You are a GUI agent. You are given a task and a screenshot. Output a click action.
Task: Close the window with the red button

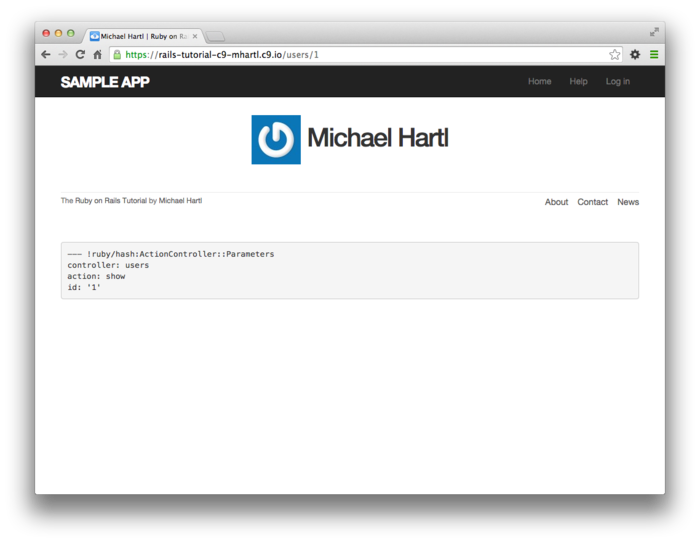coord(46,33)
